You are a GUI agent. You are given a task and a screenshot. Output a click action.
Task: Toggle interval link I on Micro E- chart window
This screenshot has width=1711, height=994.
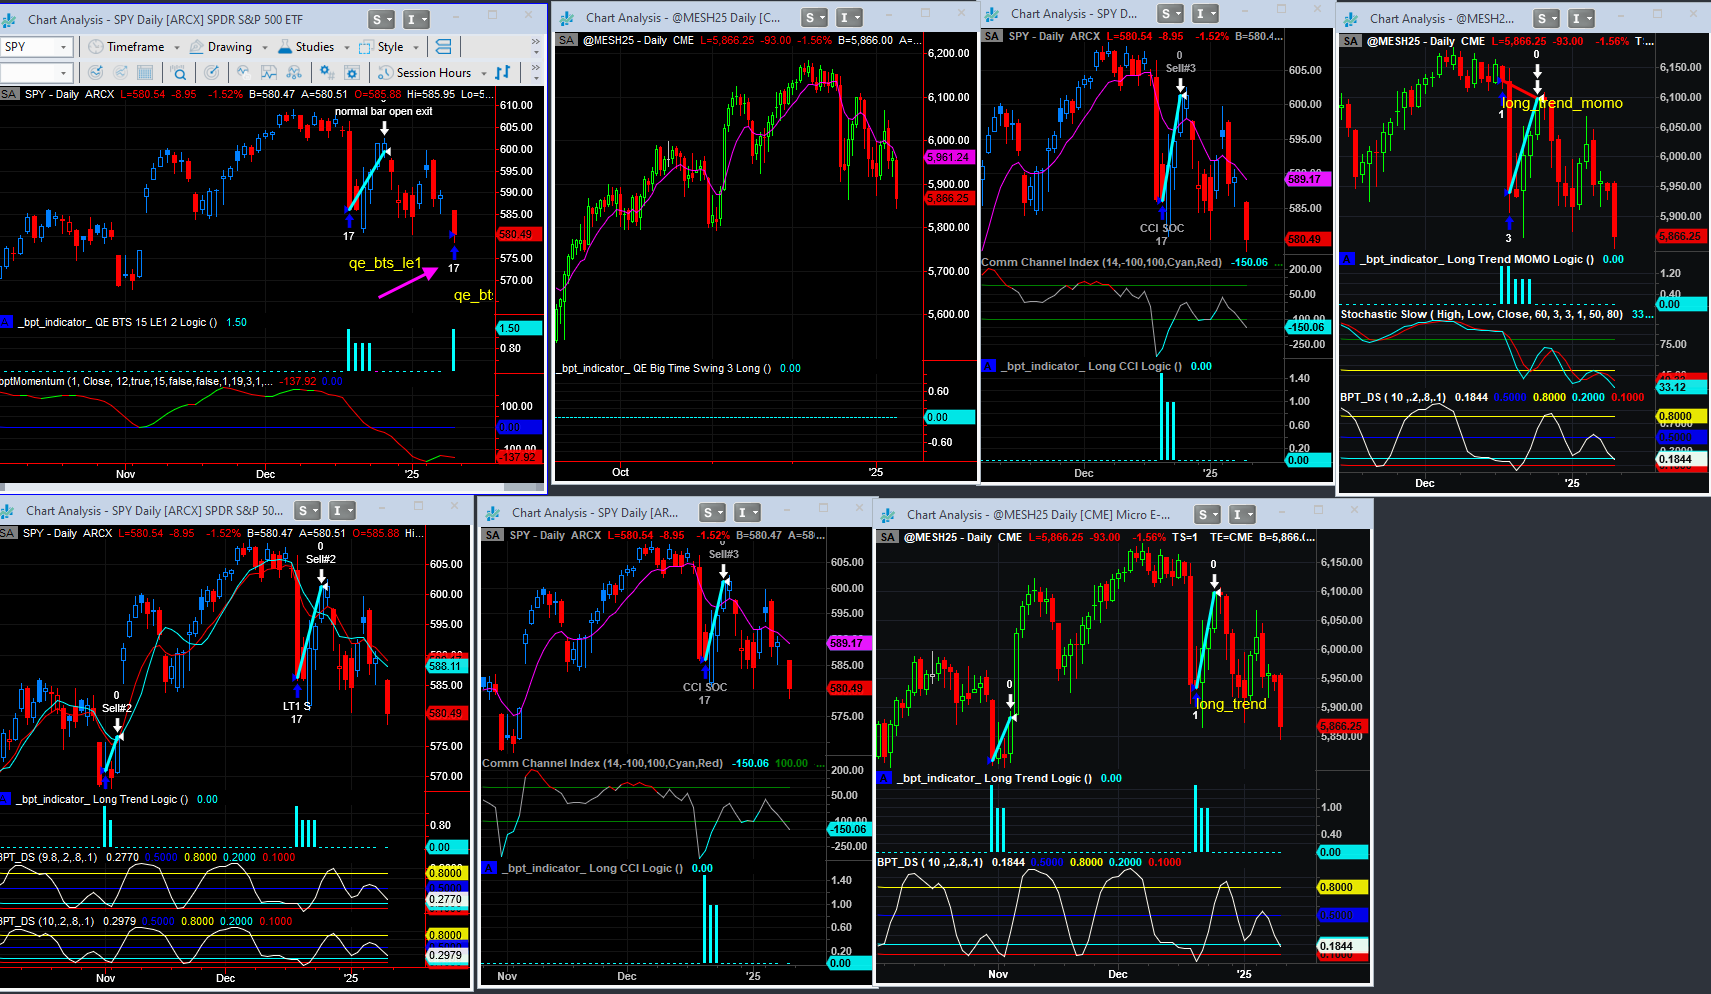[1241, 515]
